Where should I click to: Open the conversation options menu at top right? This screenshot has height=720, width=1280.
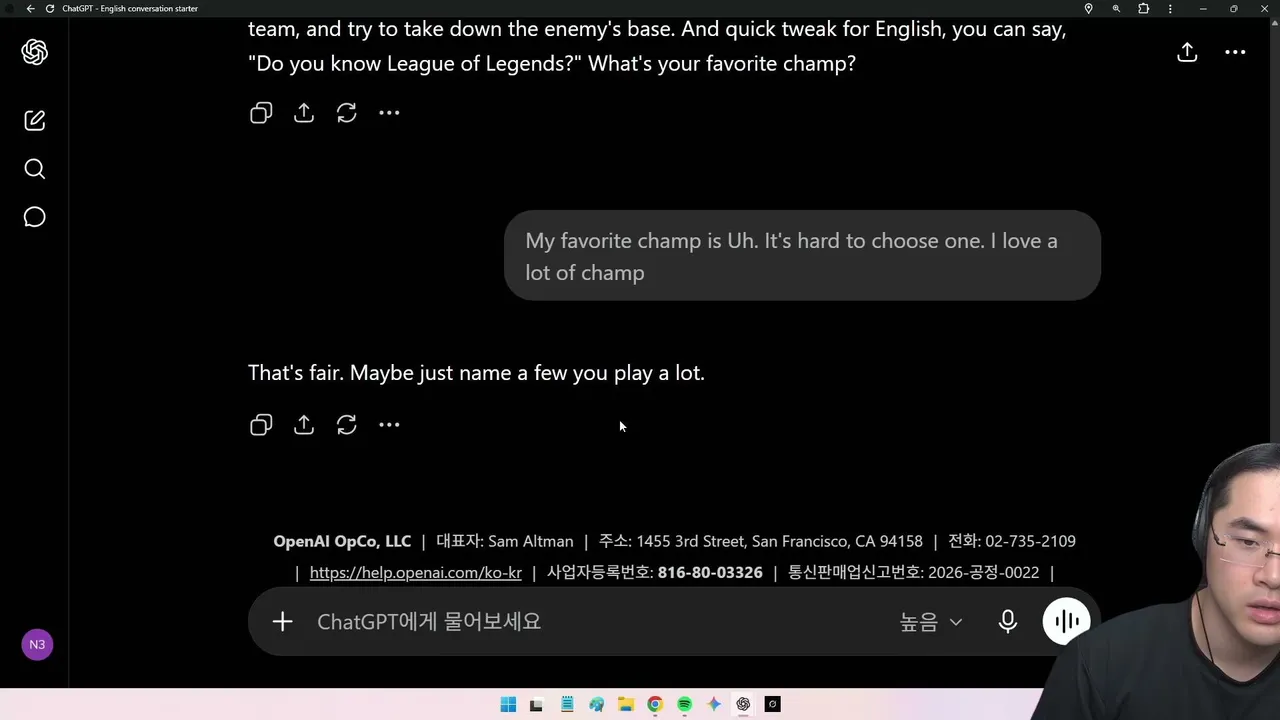(1235, 52)
